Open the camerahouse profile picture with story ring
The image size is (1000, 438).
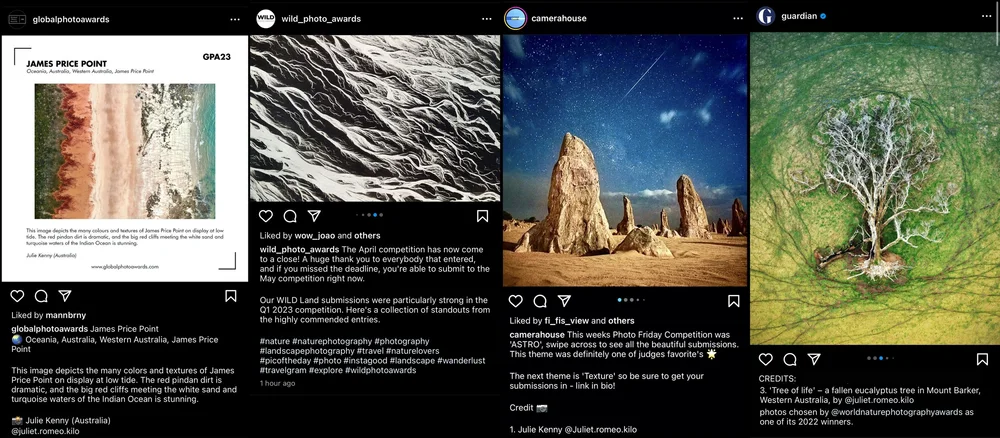[x=515, y=18]
